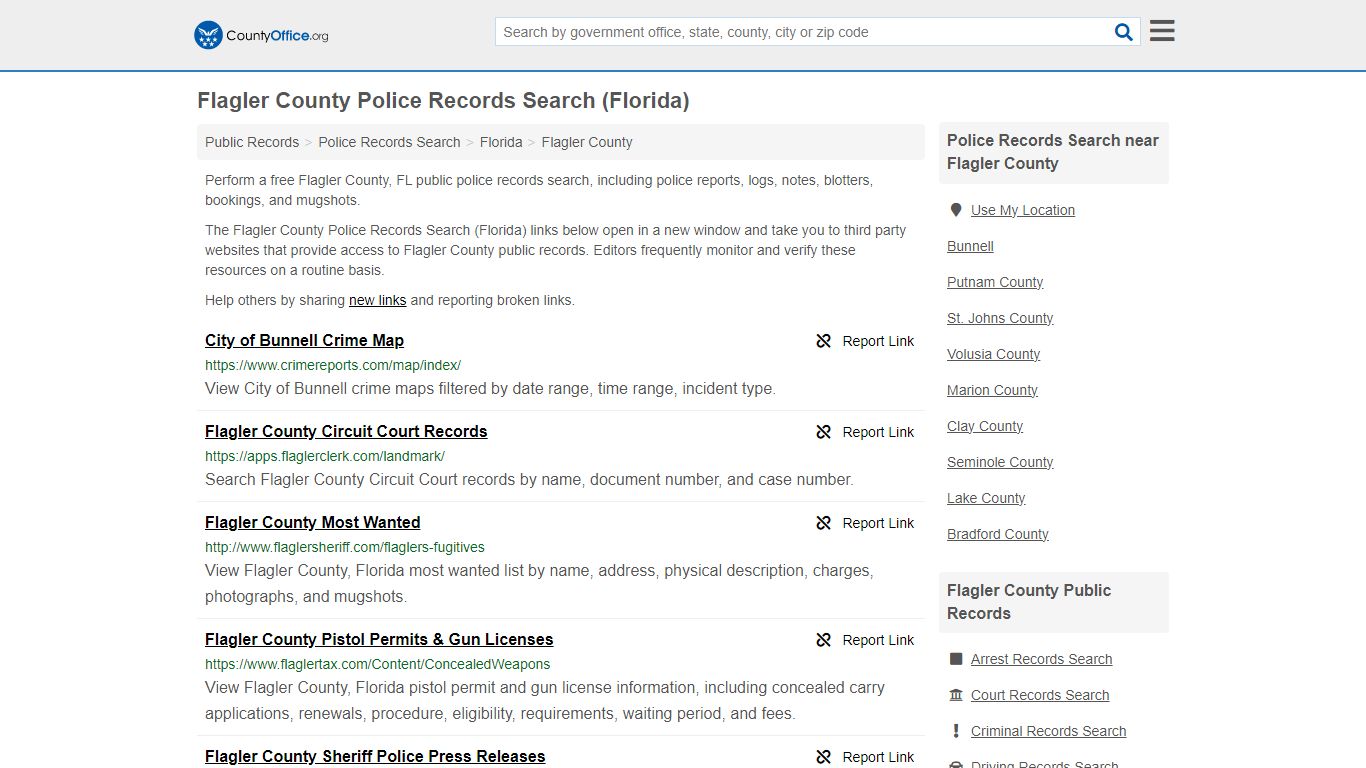Open Bradford County link
The height and width of the screenshot is (768, 1366).
point(998,534)
